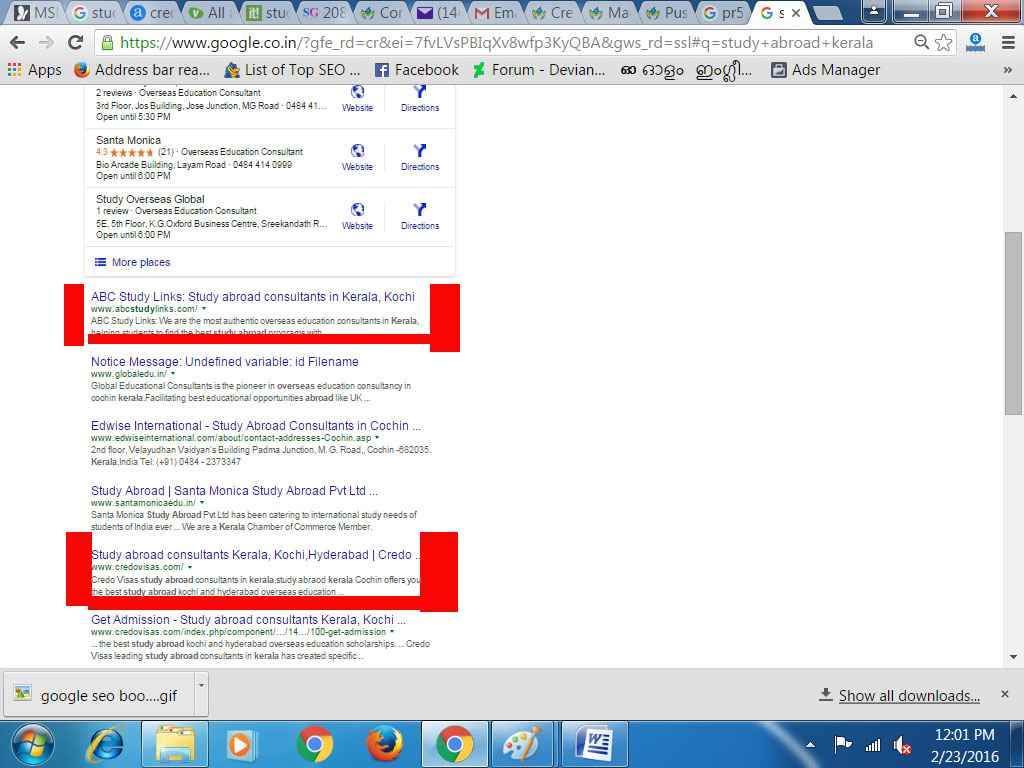Close the downloads bar
1024x768 pixels.
click(x=1005, y=694)
